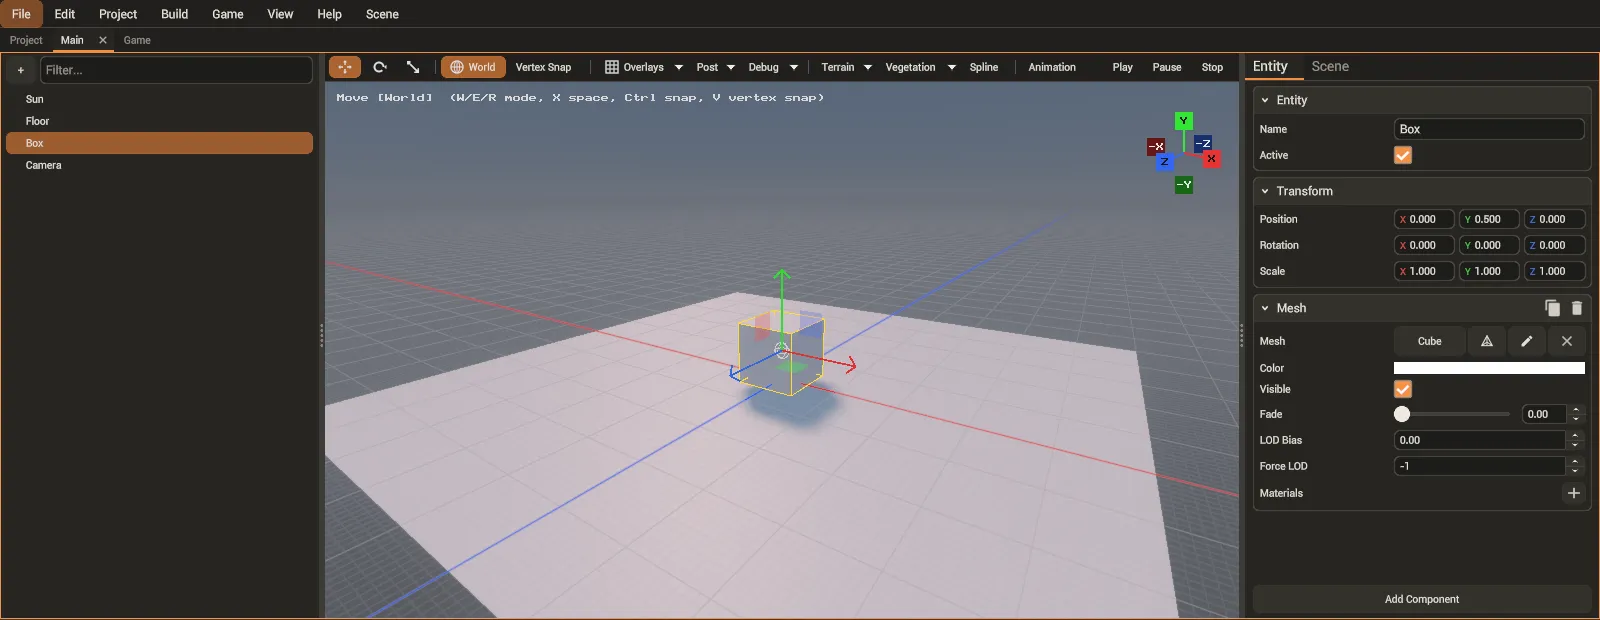Screen dimensions: 1600x620
Task: Select the Sun entity
Action: [x=160, y=99]
